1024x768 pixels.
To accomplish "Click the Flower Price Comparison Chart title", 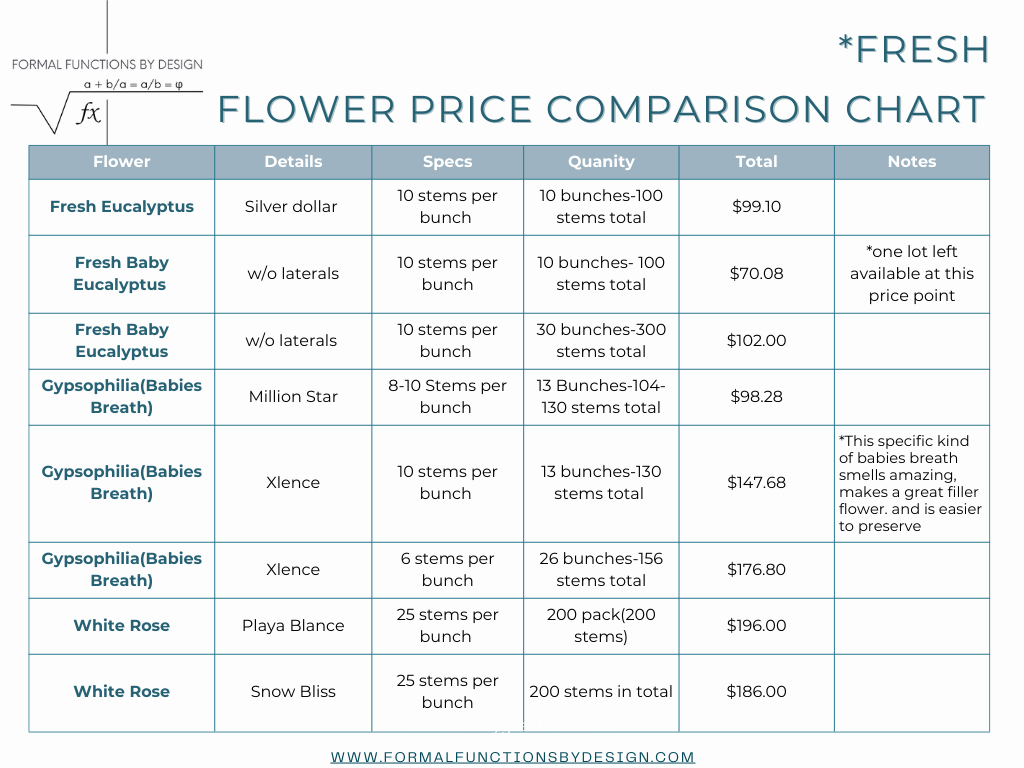I will [602, 109].
